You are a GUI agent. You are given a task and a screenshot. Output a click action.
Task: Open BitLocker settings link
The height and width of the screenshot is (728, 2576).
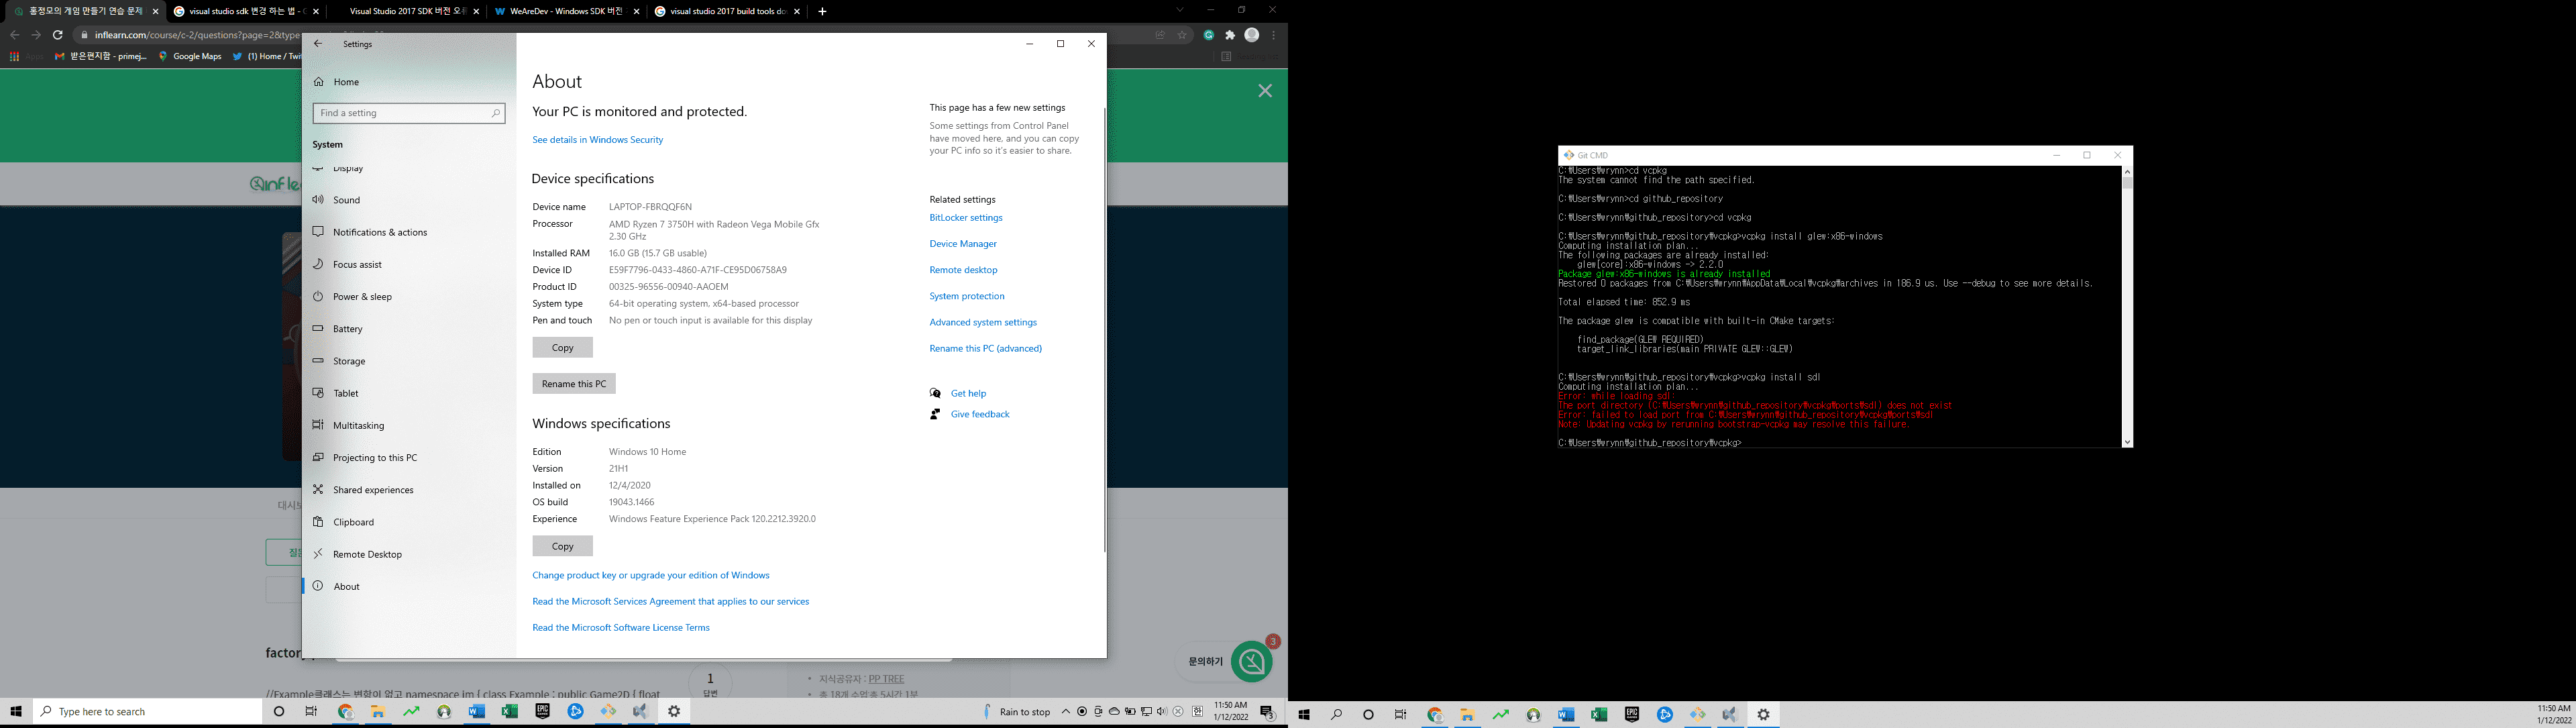coord(965,218)
